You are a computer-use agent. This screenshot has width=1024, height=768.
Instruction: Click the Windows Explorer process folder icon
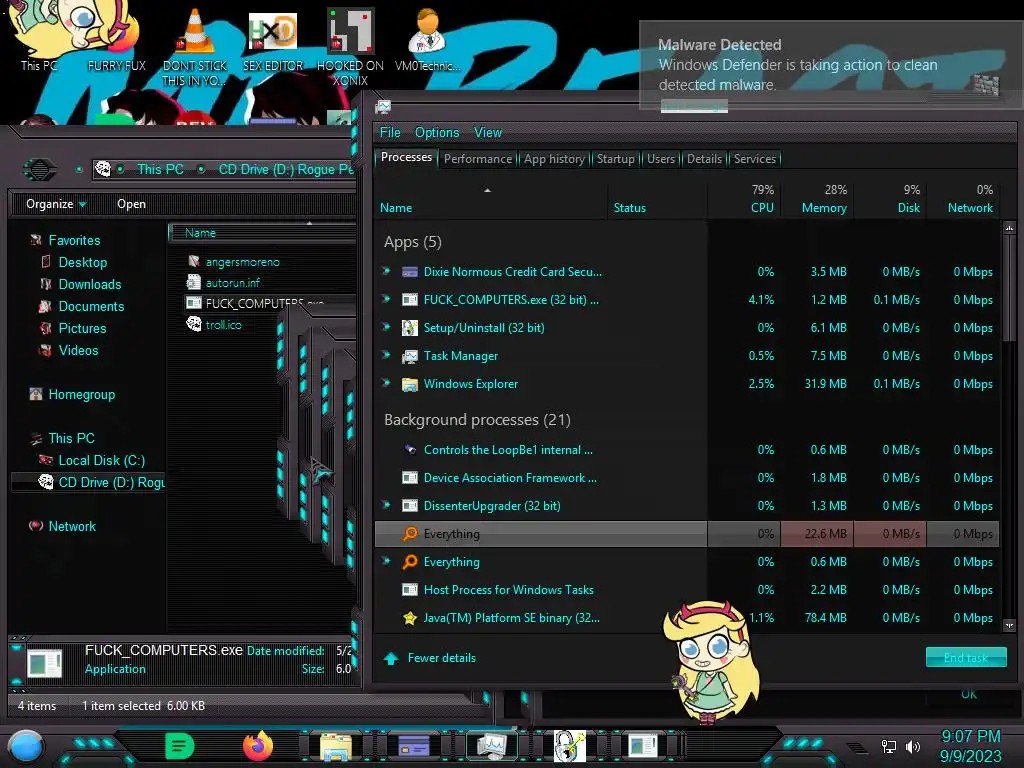(x=409, y=384)
